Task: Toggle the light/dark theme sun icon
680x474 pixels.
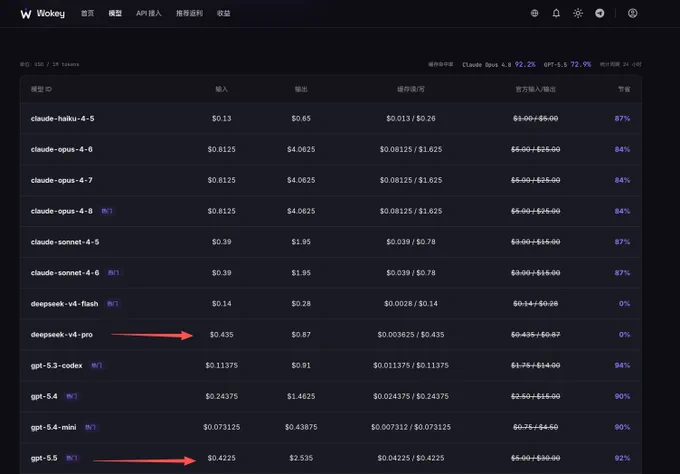Action: (x=578, y=13)
